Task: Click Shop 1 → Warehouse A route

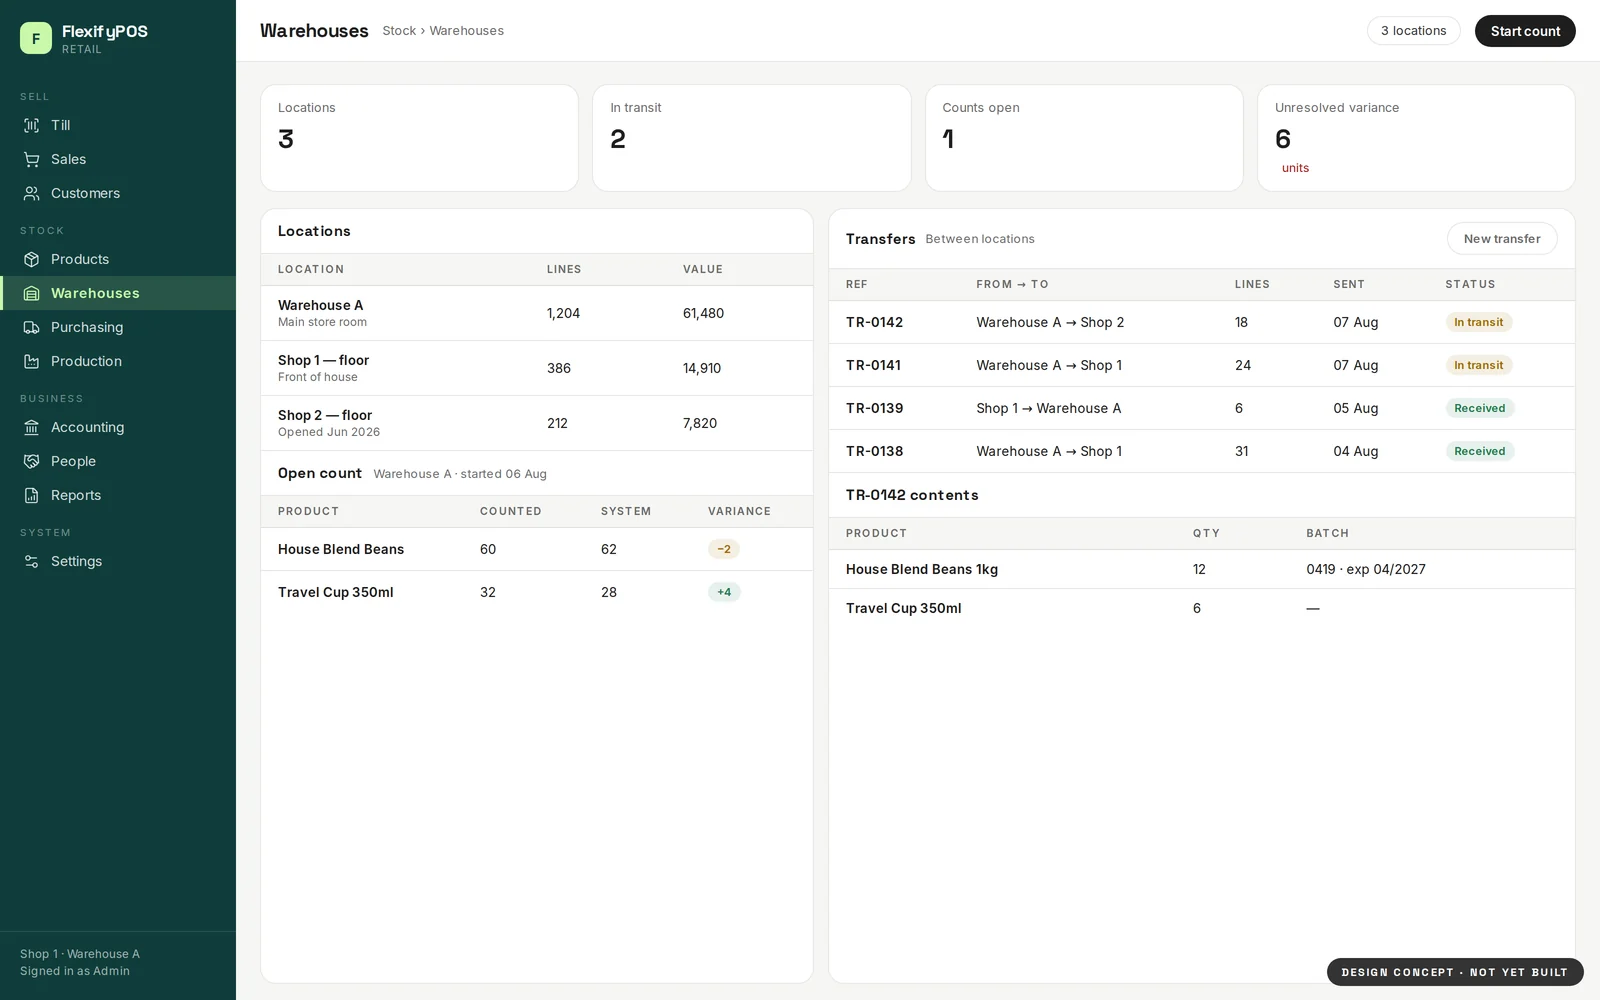Action: pos(1049,408)
